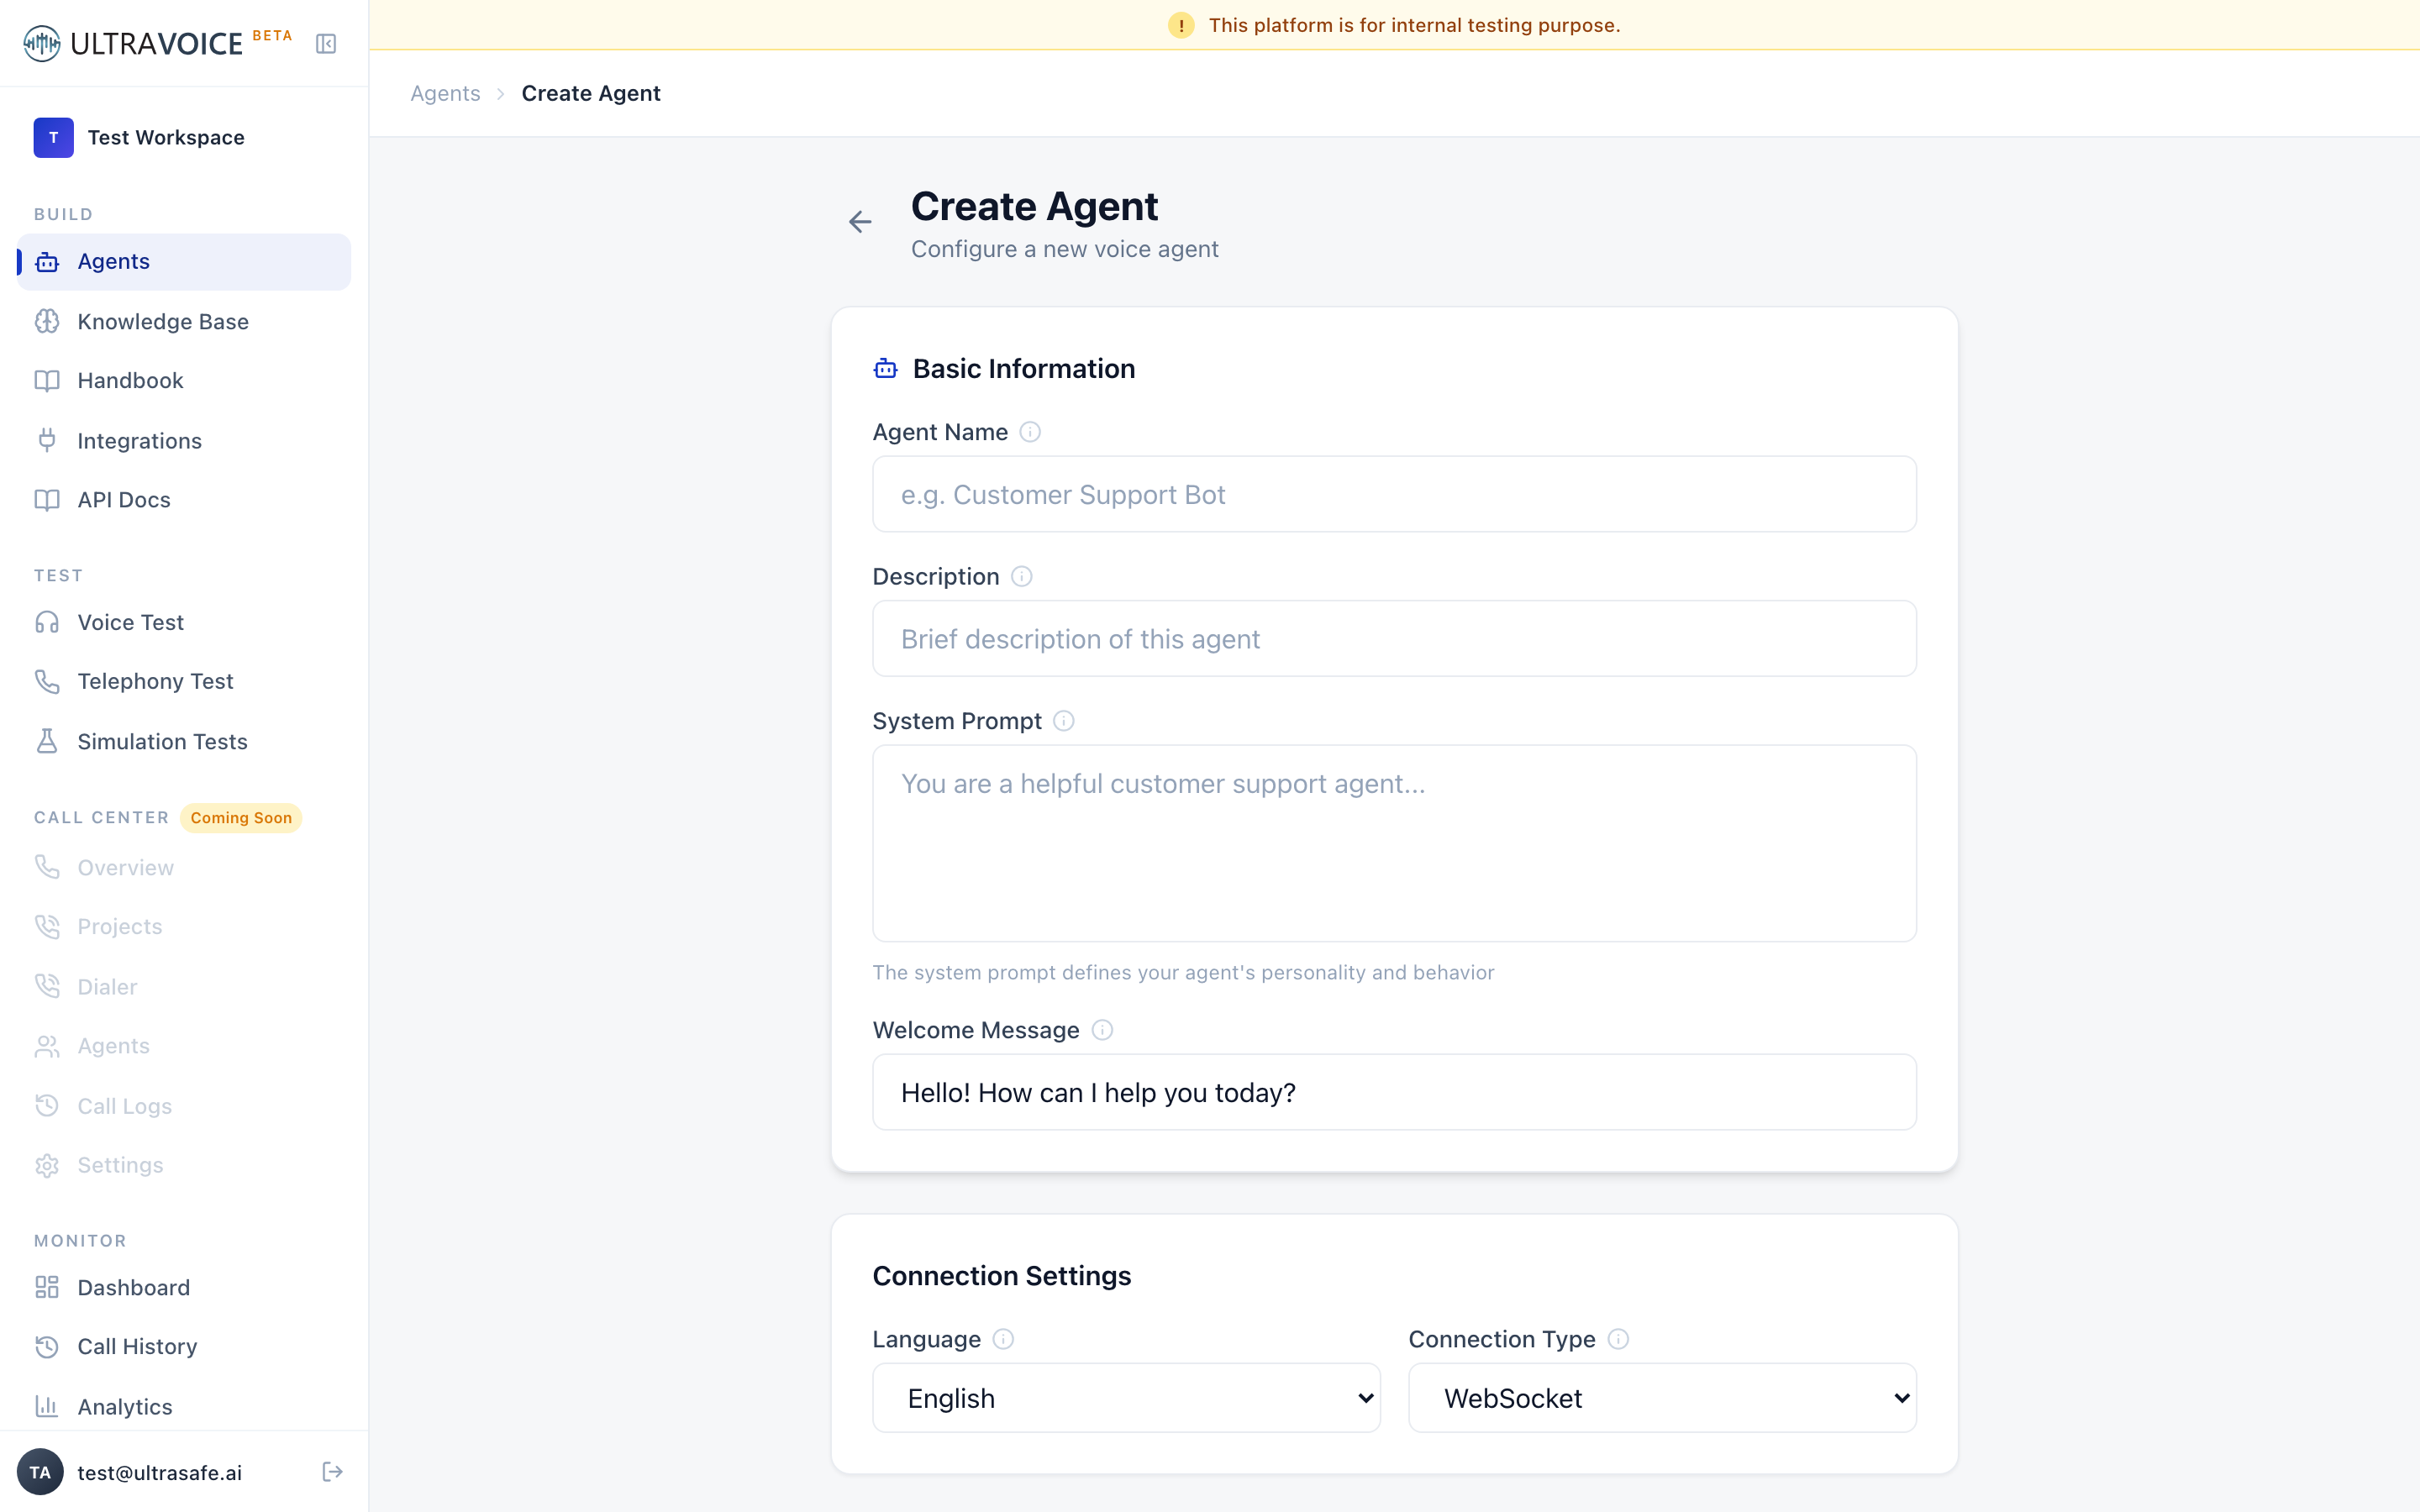This screenshot has height=1512, width=2420.
Task: Click the bar chart icon for Analytics
Action: pyautogui.click(x=47, y=1406)
